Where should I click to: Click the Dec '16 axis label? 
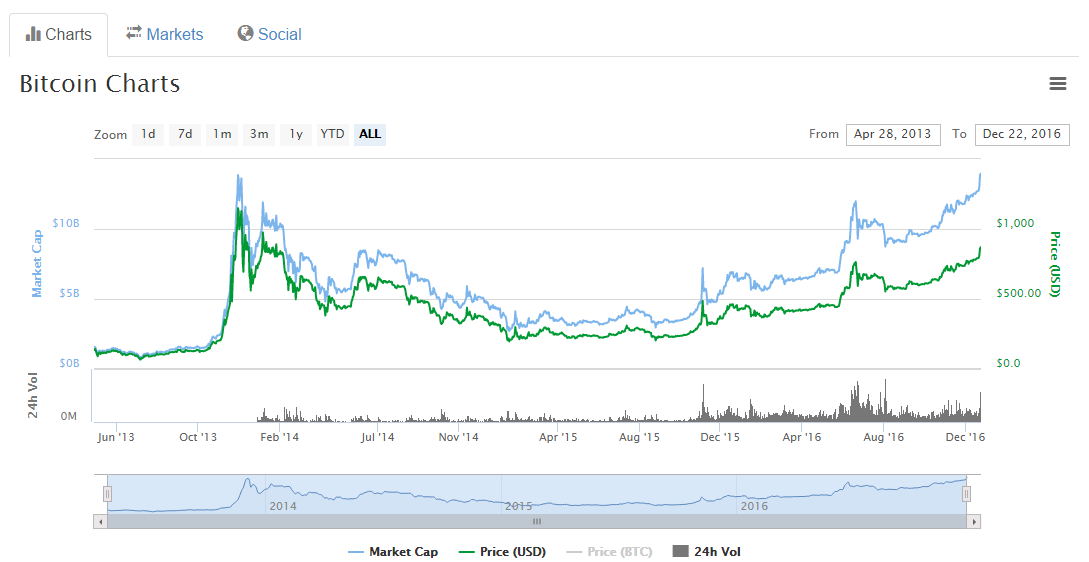click(x=965, y=437)
